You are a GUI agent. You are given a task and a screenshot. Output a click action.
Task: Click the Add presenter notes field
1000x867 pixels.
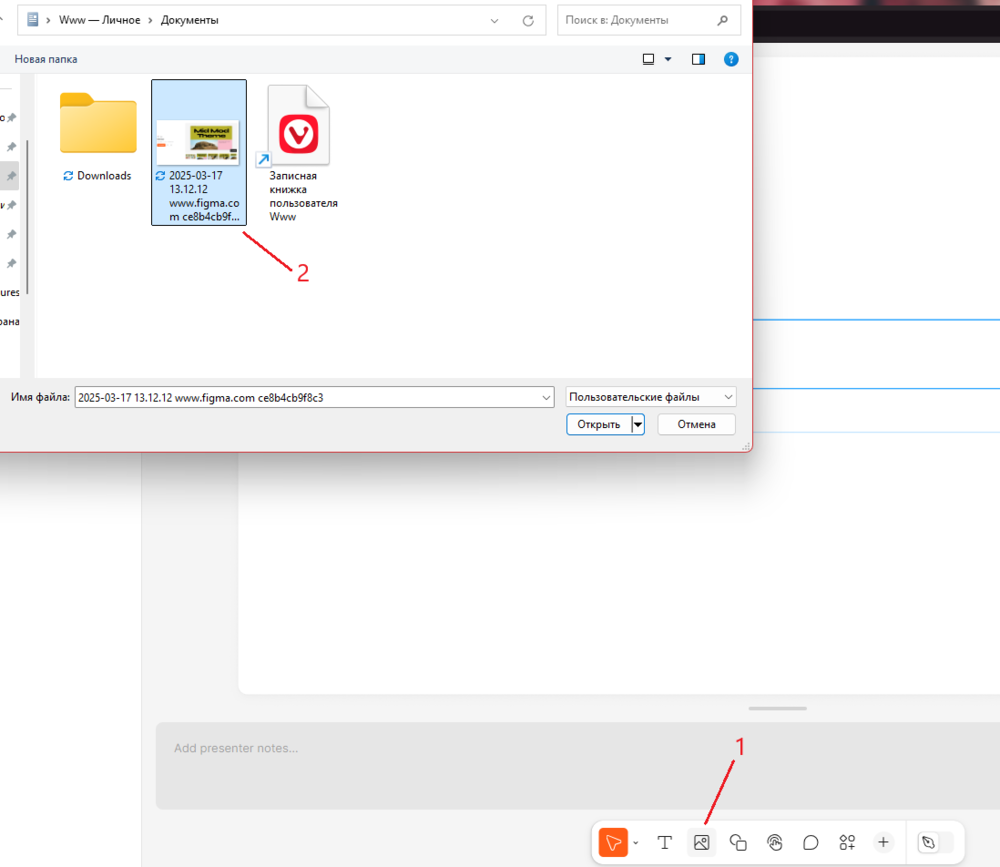(578, 766)
